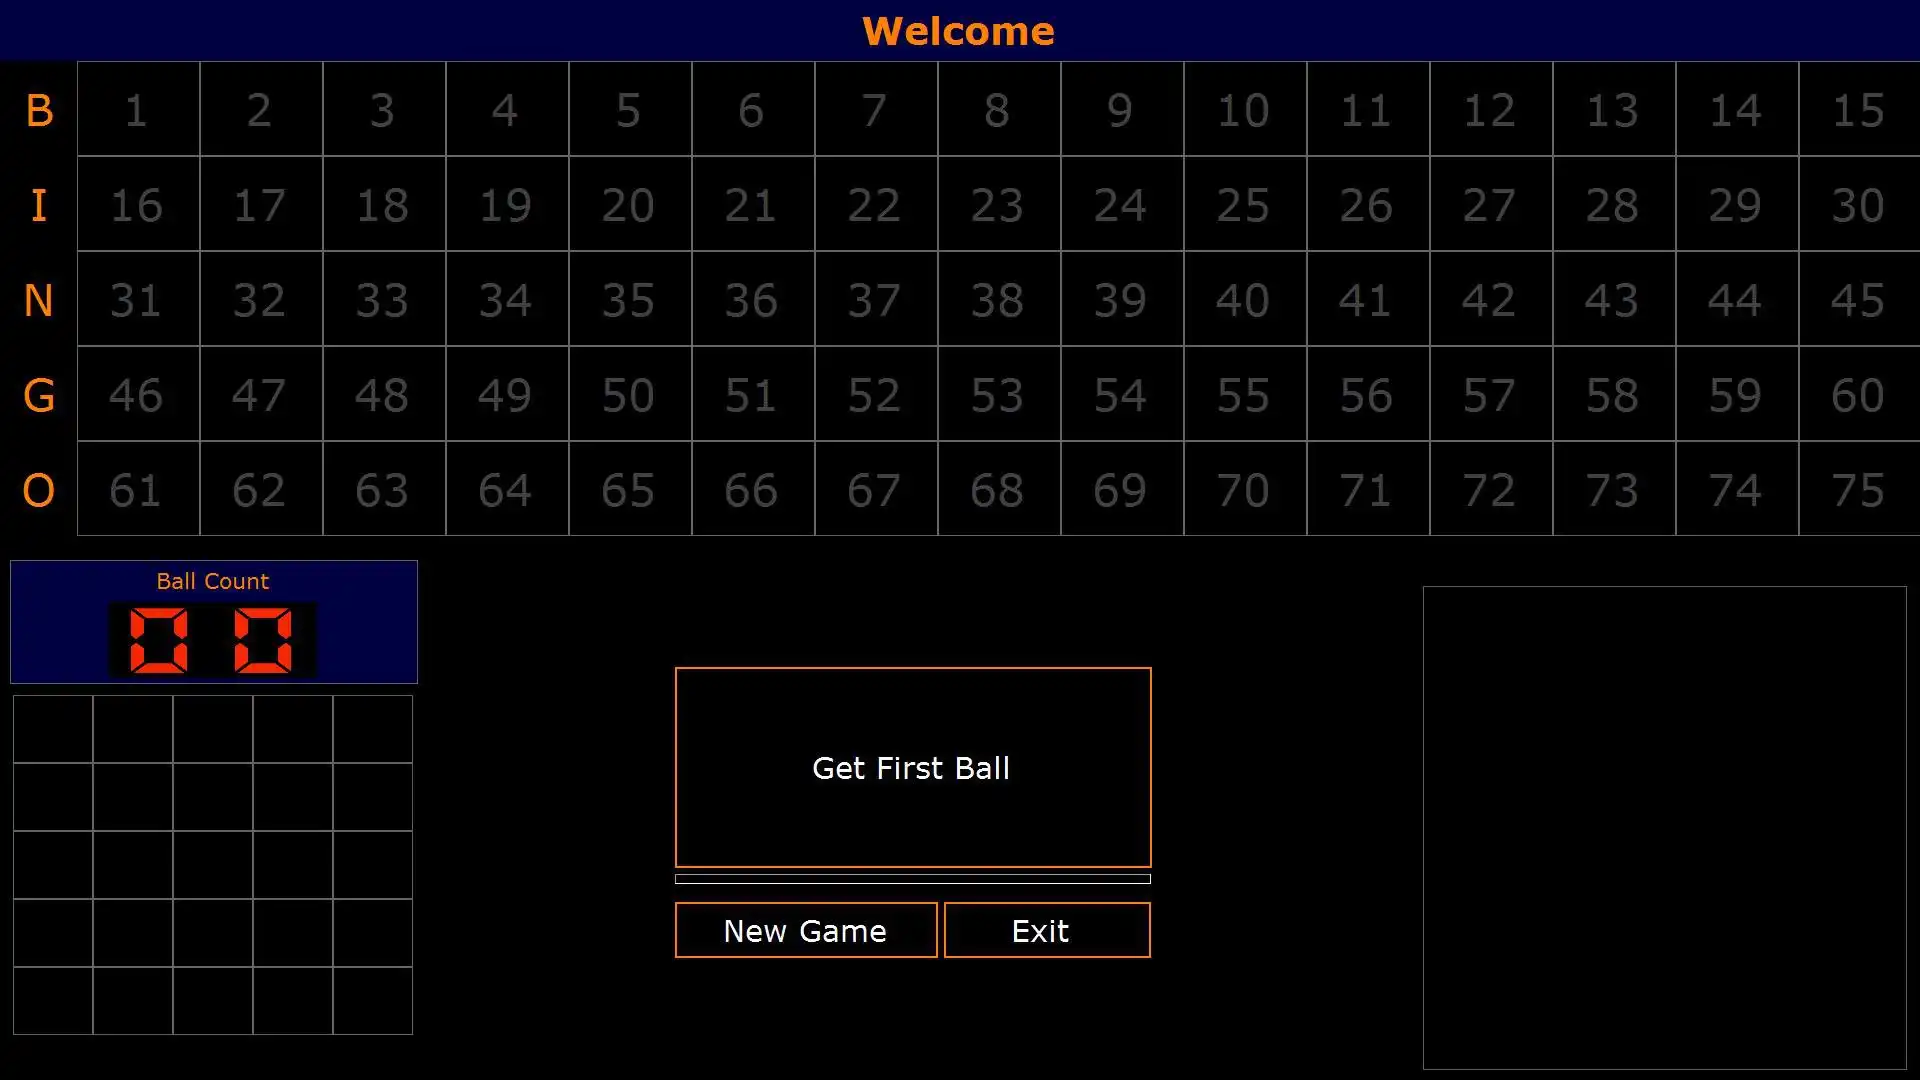Click the Welcome title header

(960, 30)
